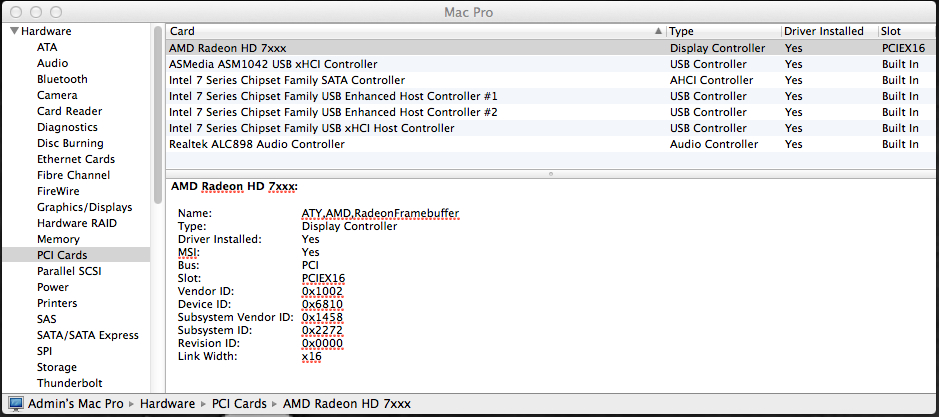939x417 pixels.
Task: Click the Display Controller type cell
Action: pyautogui.click(x=717, y=48)
